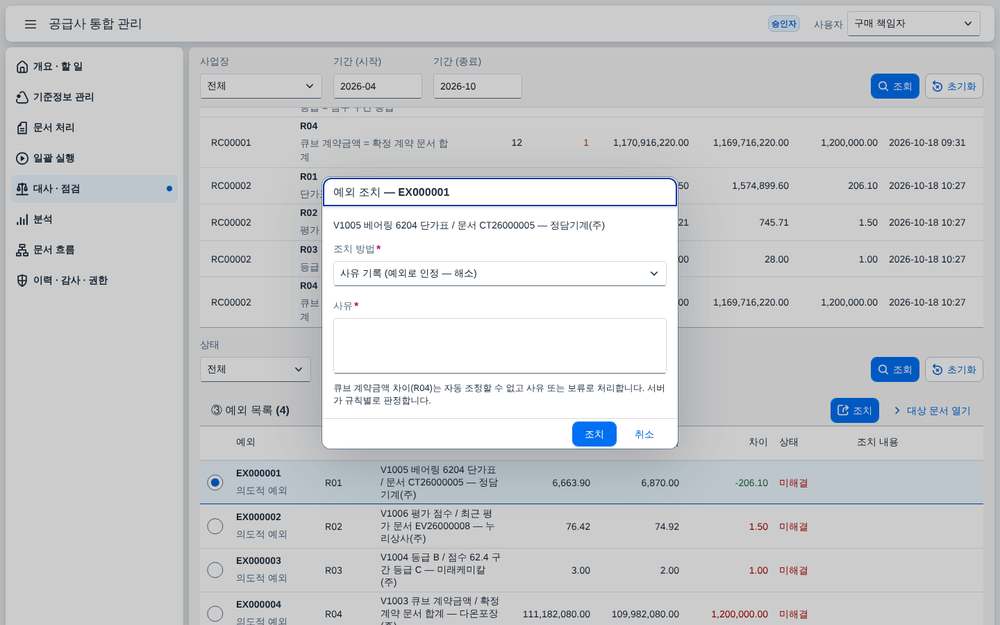This screenshot has width=1000, height=625.
Task: Click the 승인자 badge
Action: [x=783, y=24]
